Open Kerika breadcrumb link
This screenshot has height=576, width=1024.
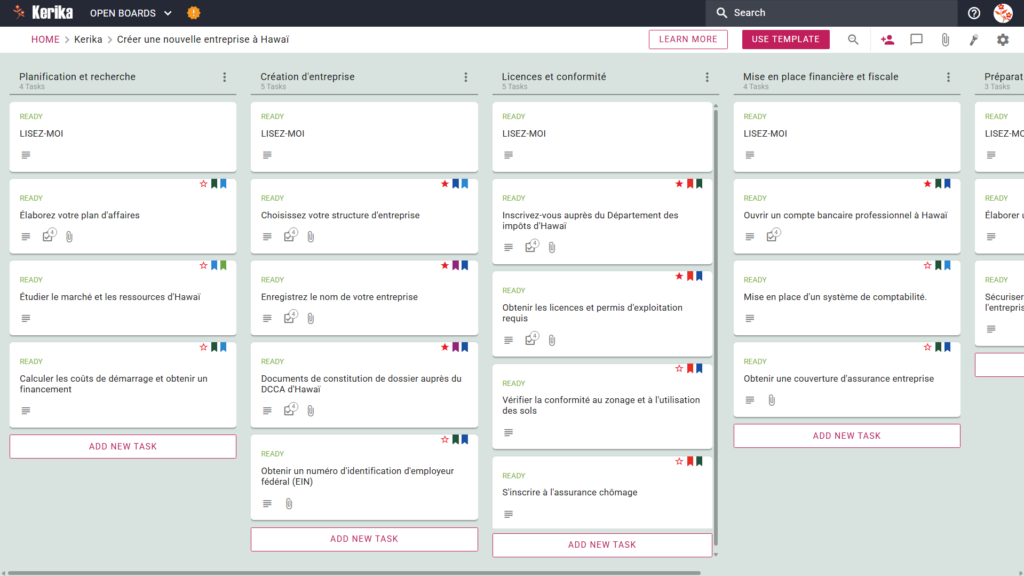[88, 39]
